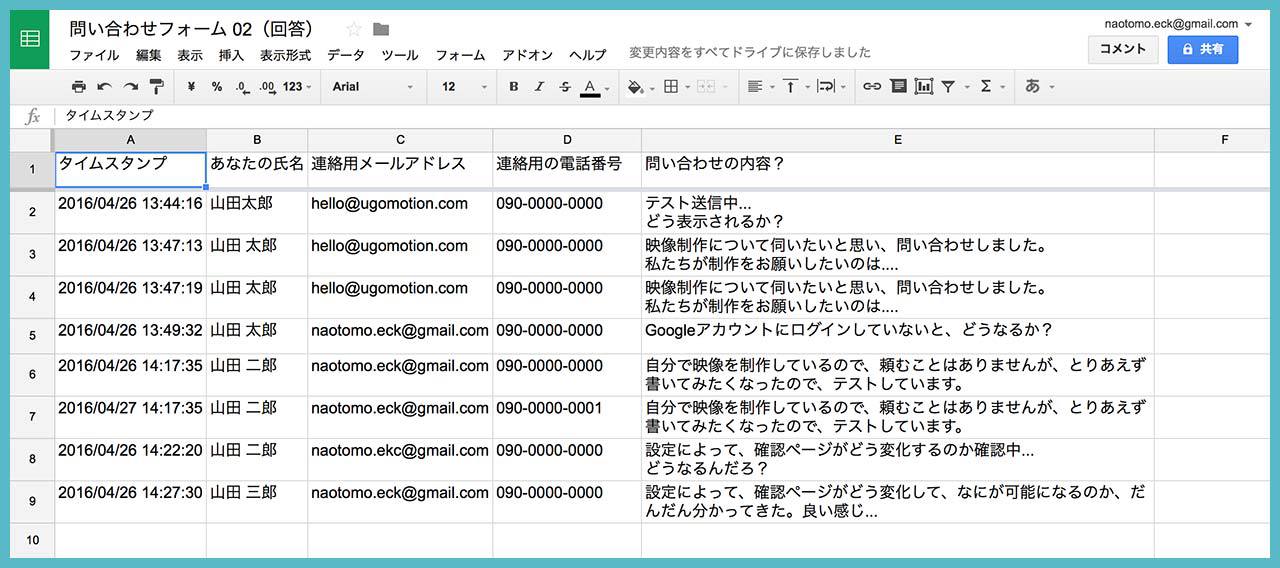Viewport: 1280px width, 568px height.
Task: Select cell with naotomo.ekc@gmail.com
Action: click(x=400, y=459)
